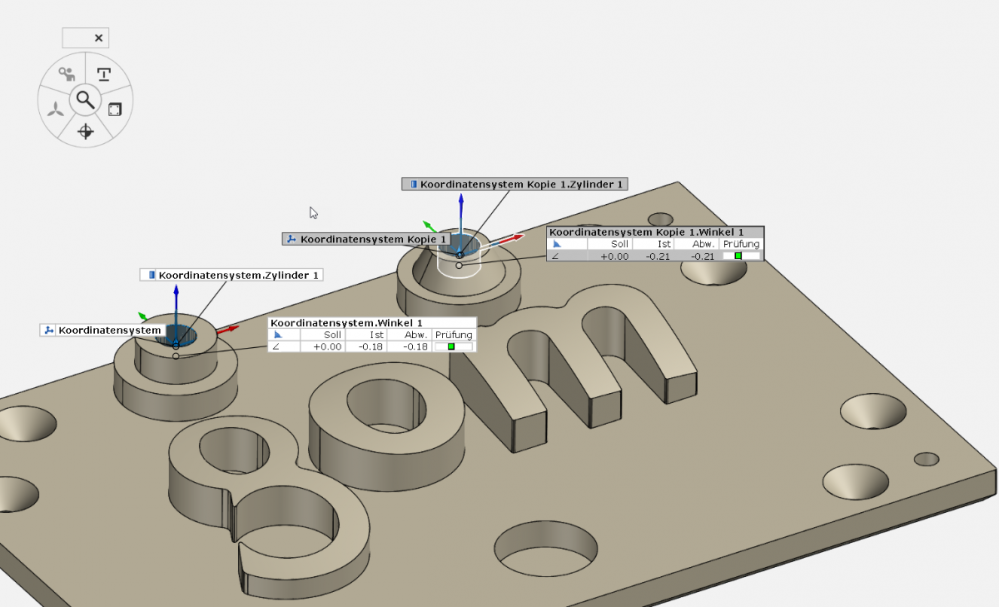Image resolution: width=999 pixels, height=607 pixels.
Task: Click the fit-to-view frame icon in radial menu
Action: (115, 108)
